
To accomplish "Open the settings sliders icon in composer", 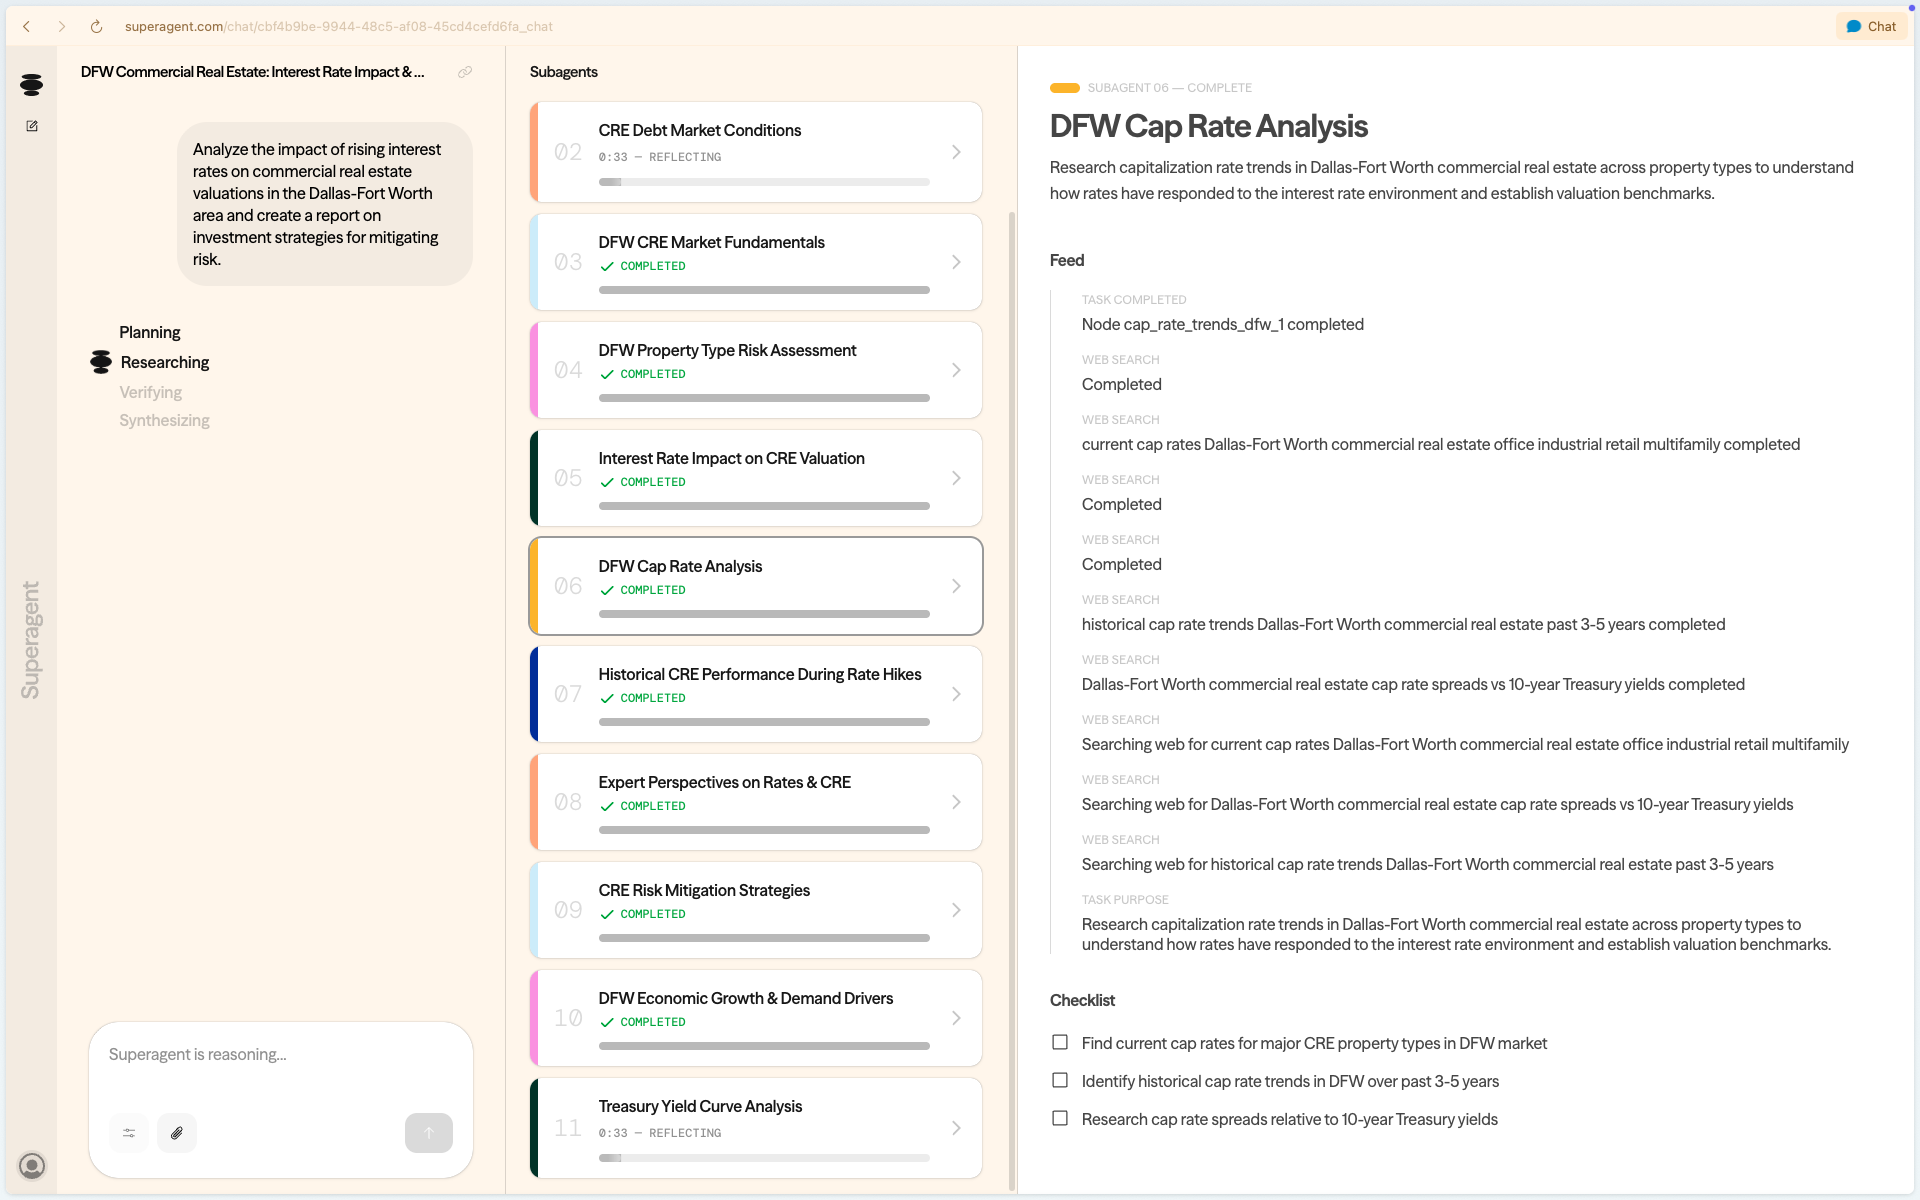I will tap(129, 1133).
